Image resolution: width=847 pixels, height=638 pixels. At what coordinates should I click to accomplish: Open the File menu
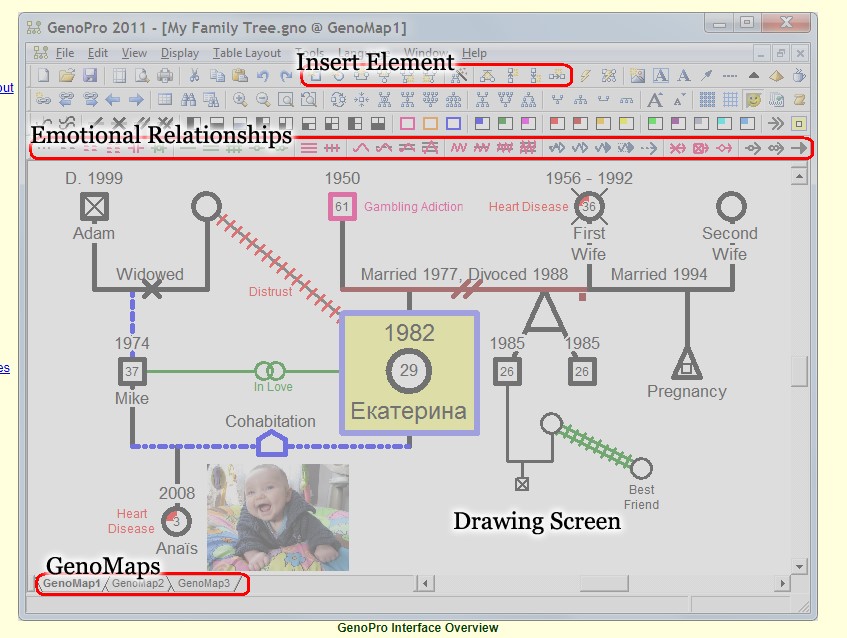[65, 53]
